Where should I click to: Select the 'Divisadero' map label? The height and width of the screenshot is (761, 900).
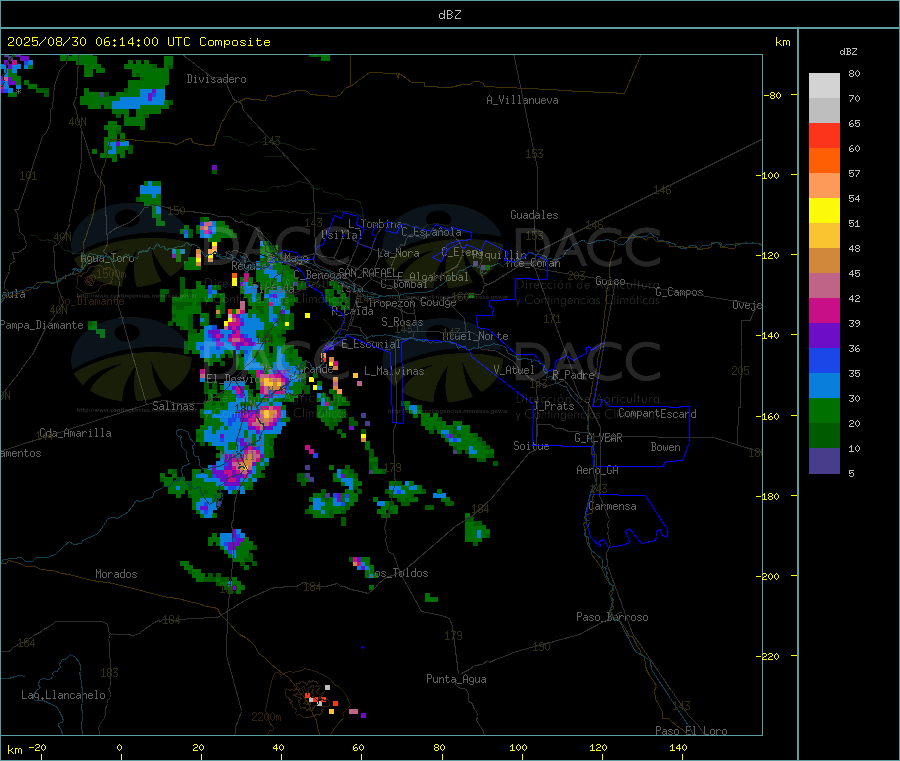[216, 79]
